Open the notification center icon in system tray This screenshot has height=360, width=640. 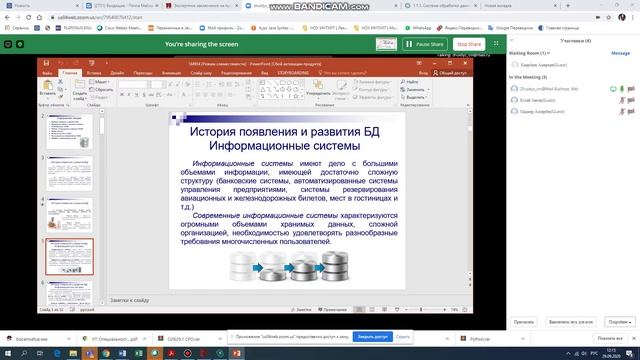(x=629, y=353)
